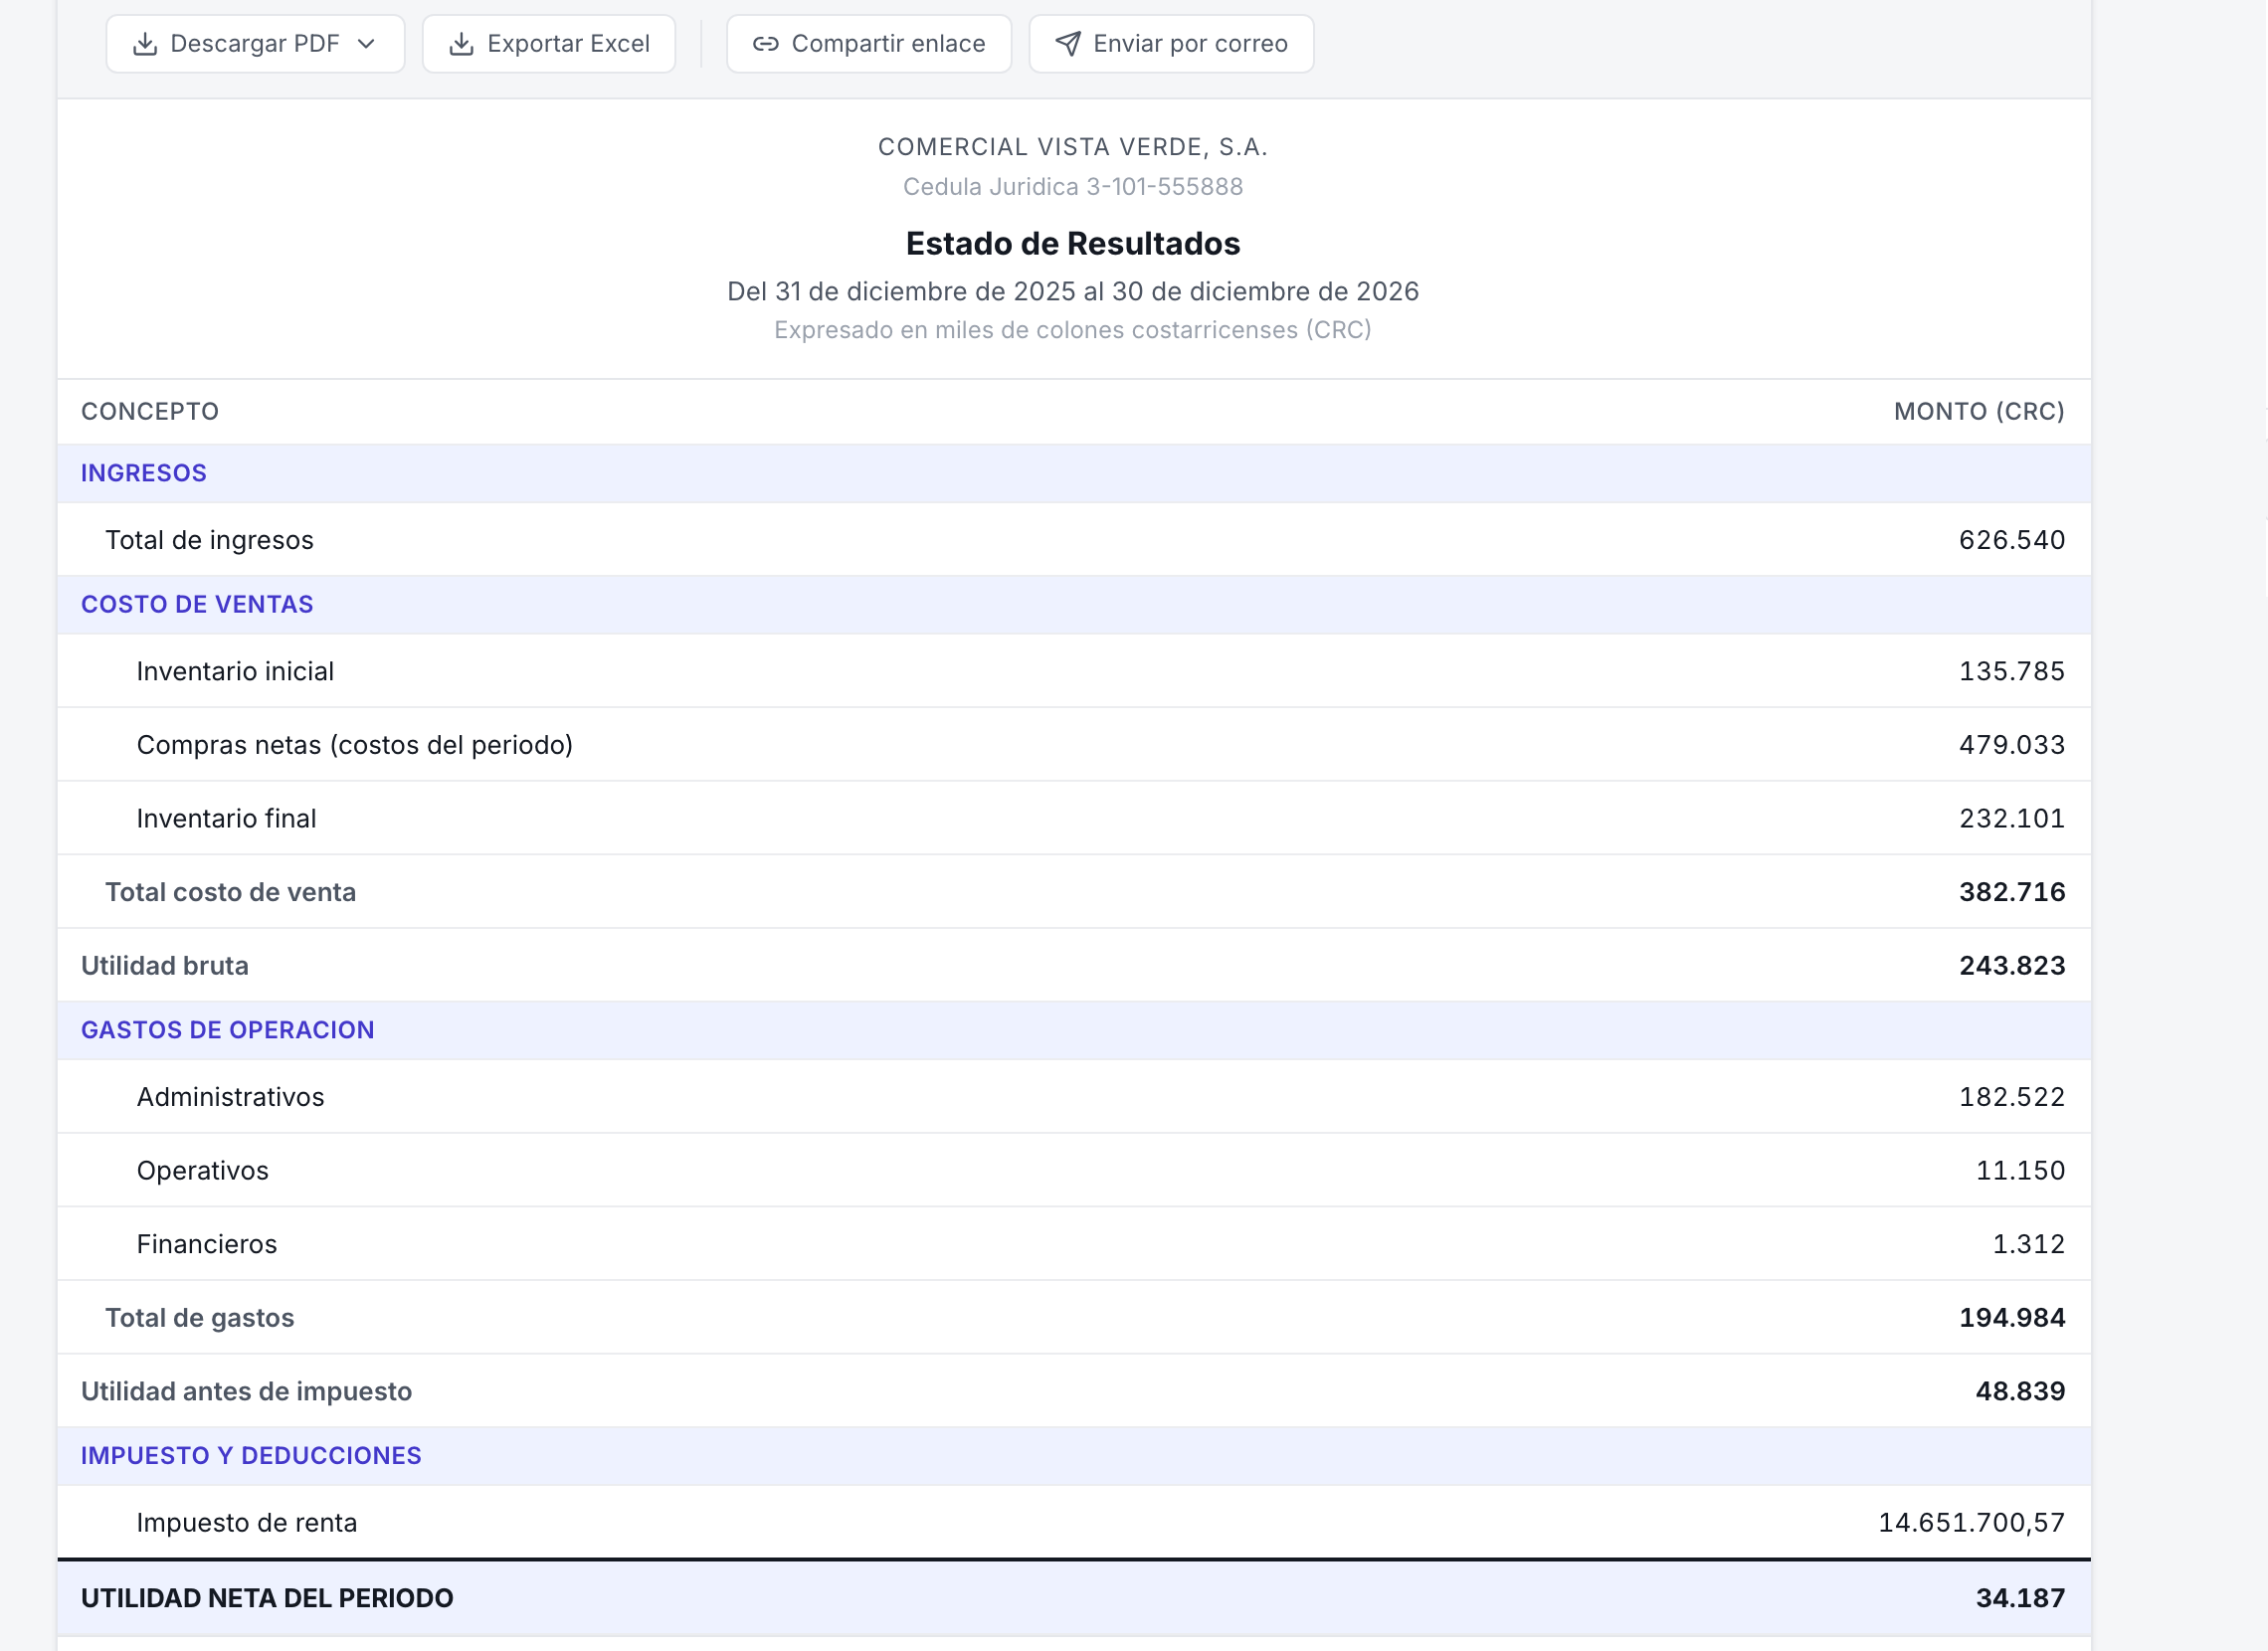Select the 194.984 total

click(2012, 1318)
